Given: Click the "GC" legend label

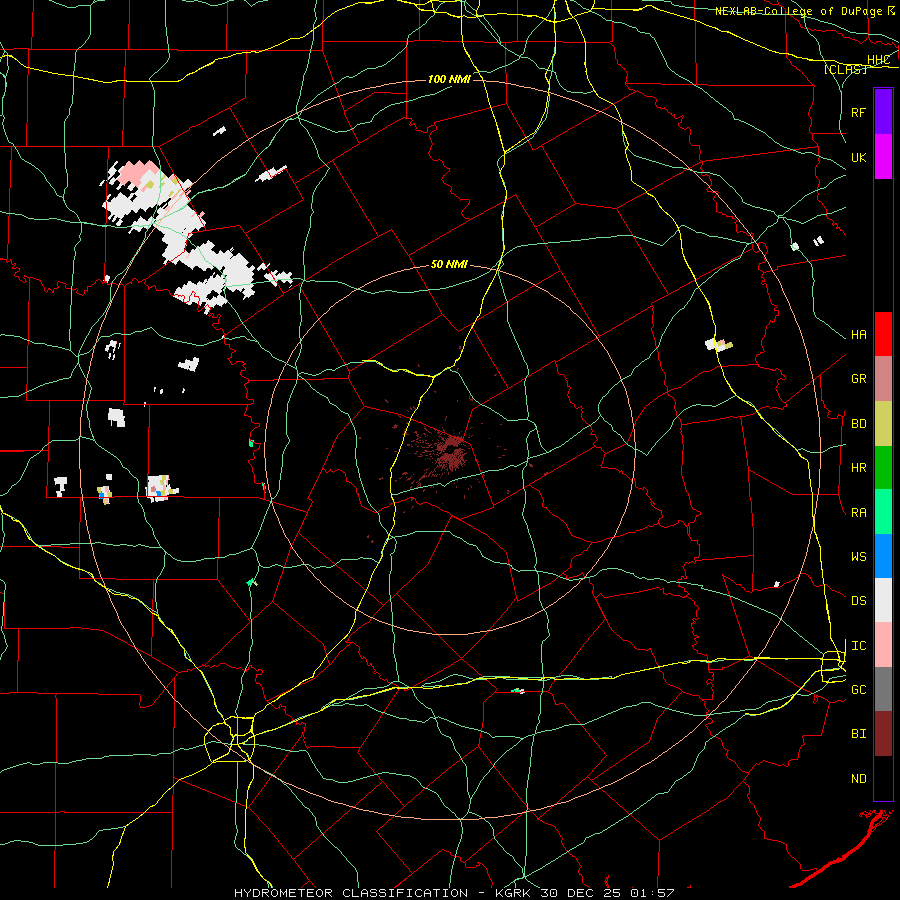Looking at the screenshot, I should (x=859, y=689).
